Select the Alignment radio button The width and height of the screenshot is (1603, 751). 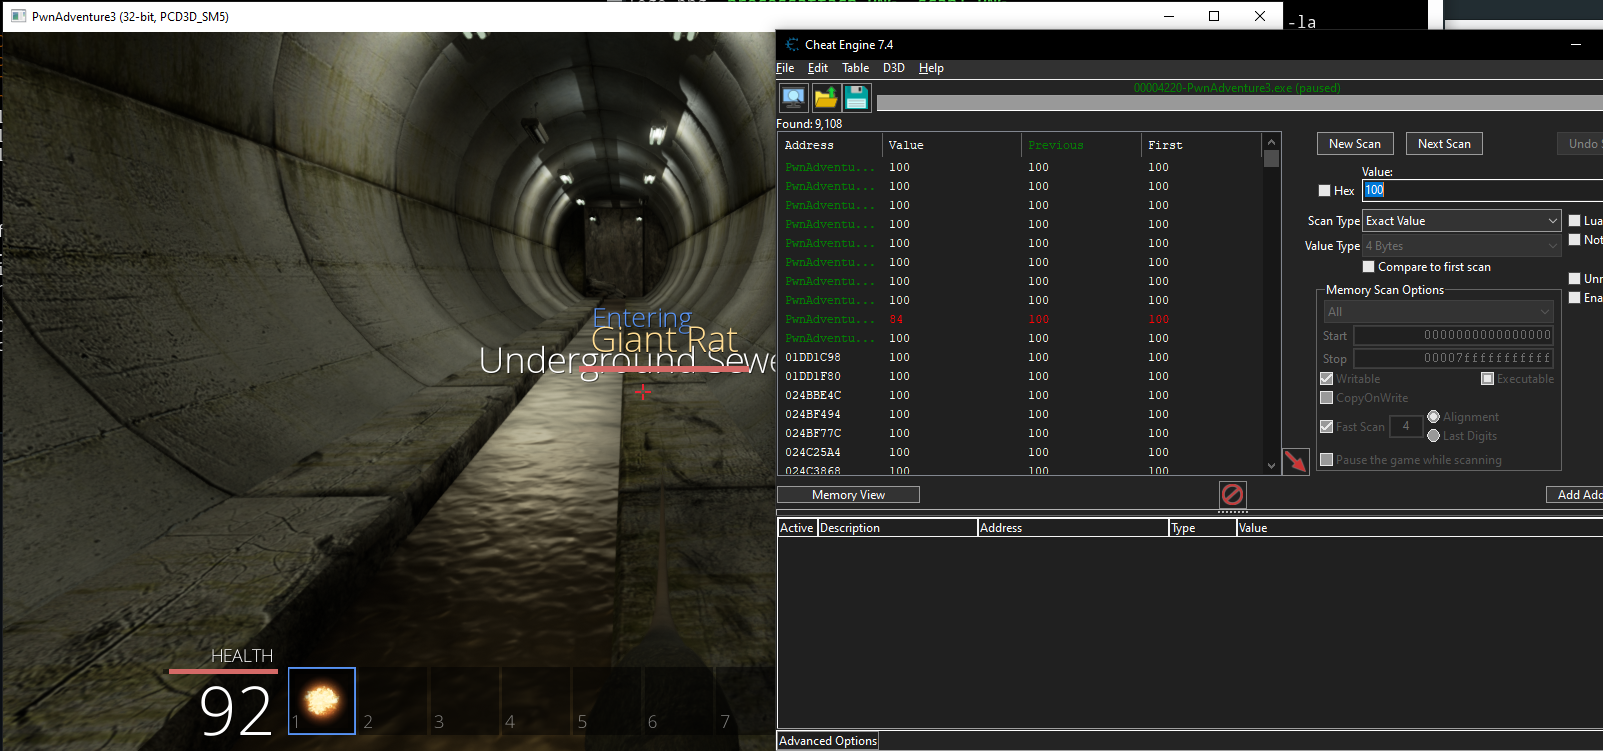[x=1433, y=417]
